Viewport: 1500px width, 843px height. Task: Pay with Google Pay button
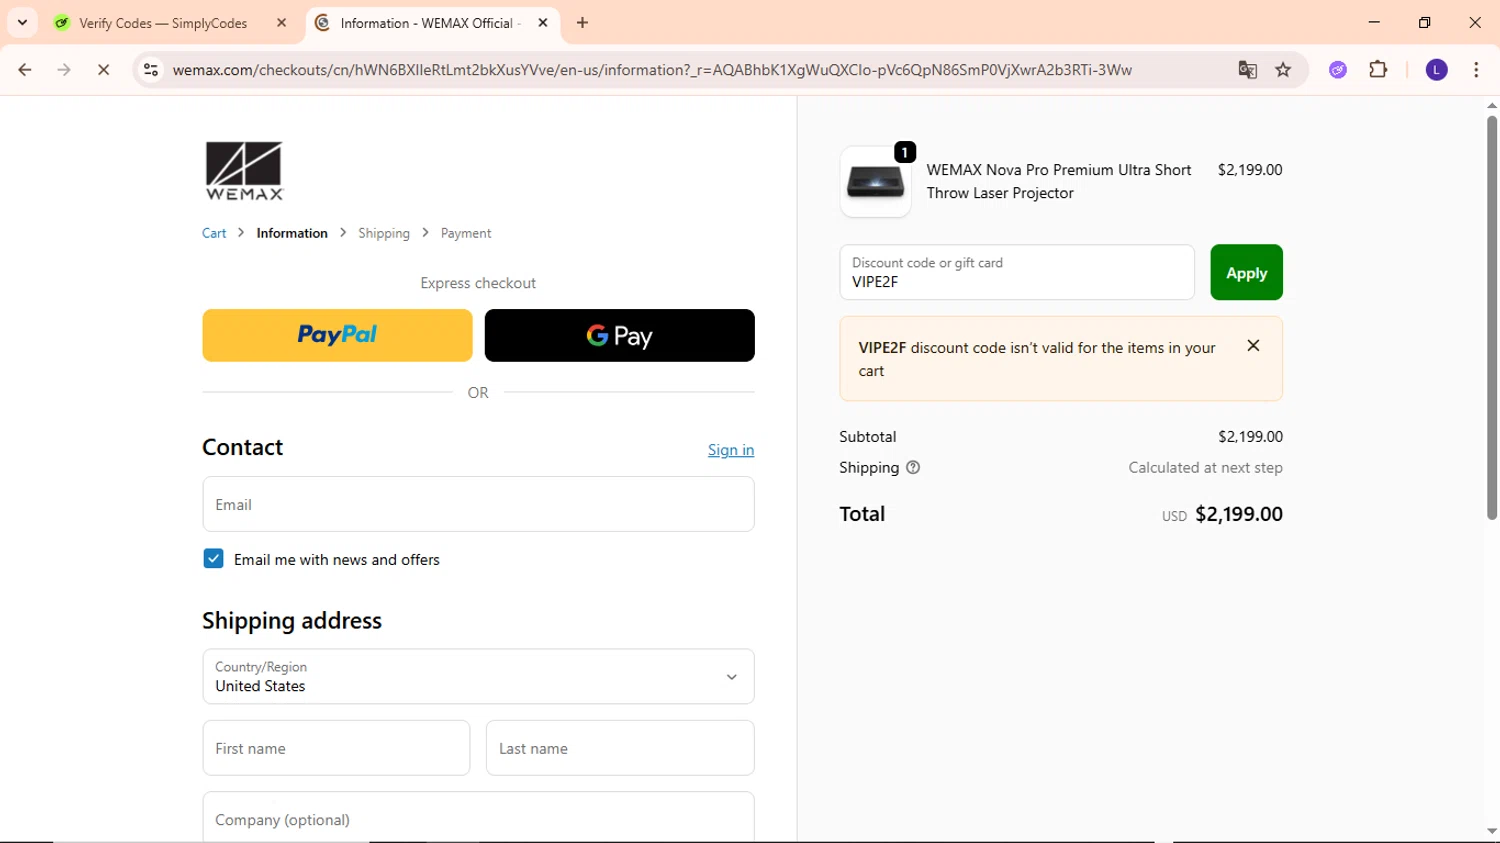pyautogui.click(x=620, y=335)
